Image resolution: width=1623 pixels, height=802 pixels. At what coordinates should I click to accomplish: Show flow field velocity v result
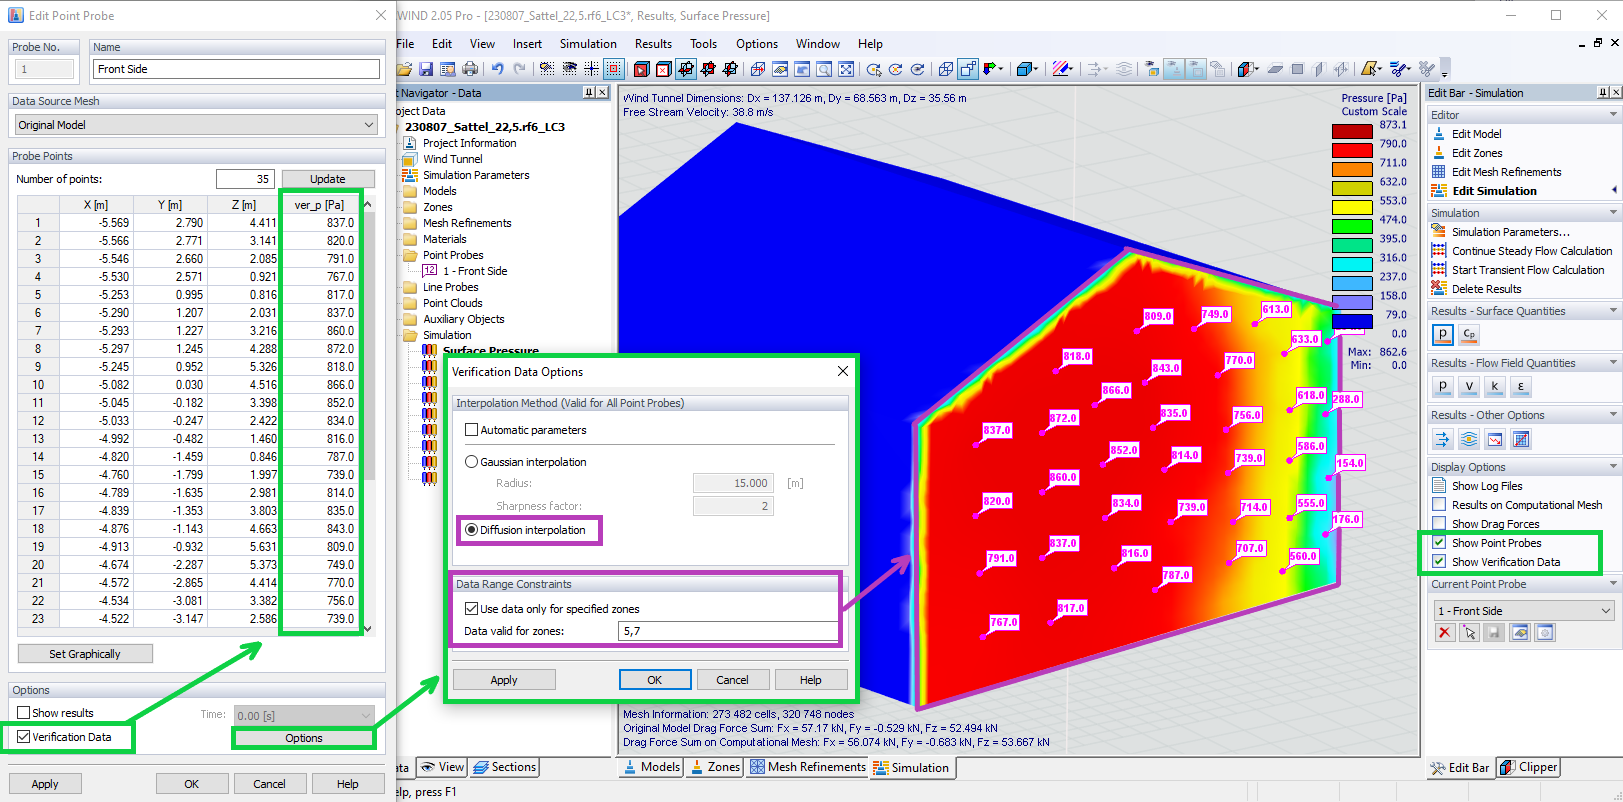click(x=1469, y=387)
